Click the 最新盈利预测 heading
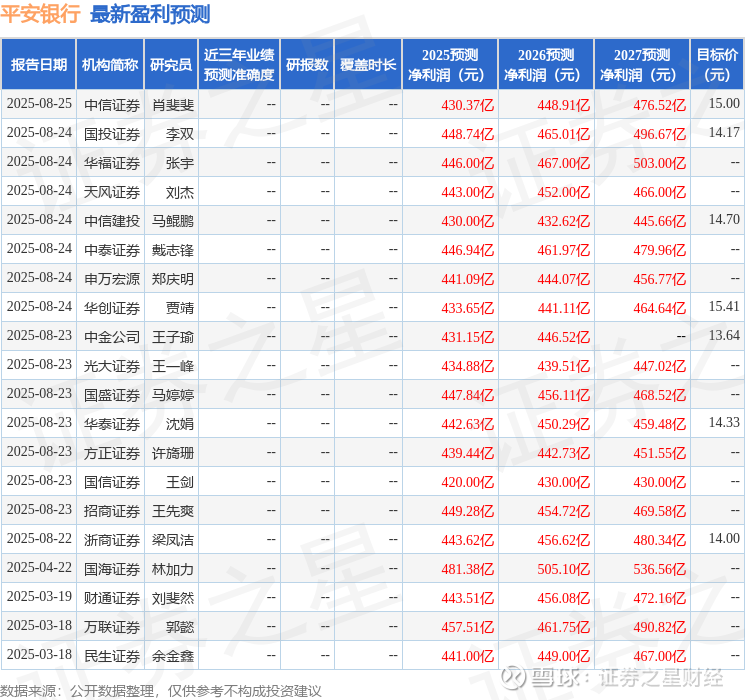This screenshot has height=700, width=745. pyautogui.click(x=150, y=14)
